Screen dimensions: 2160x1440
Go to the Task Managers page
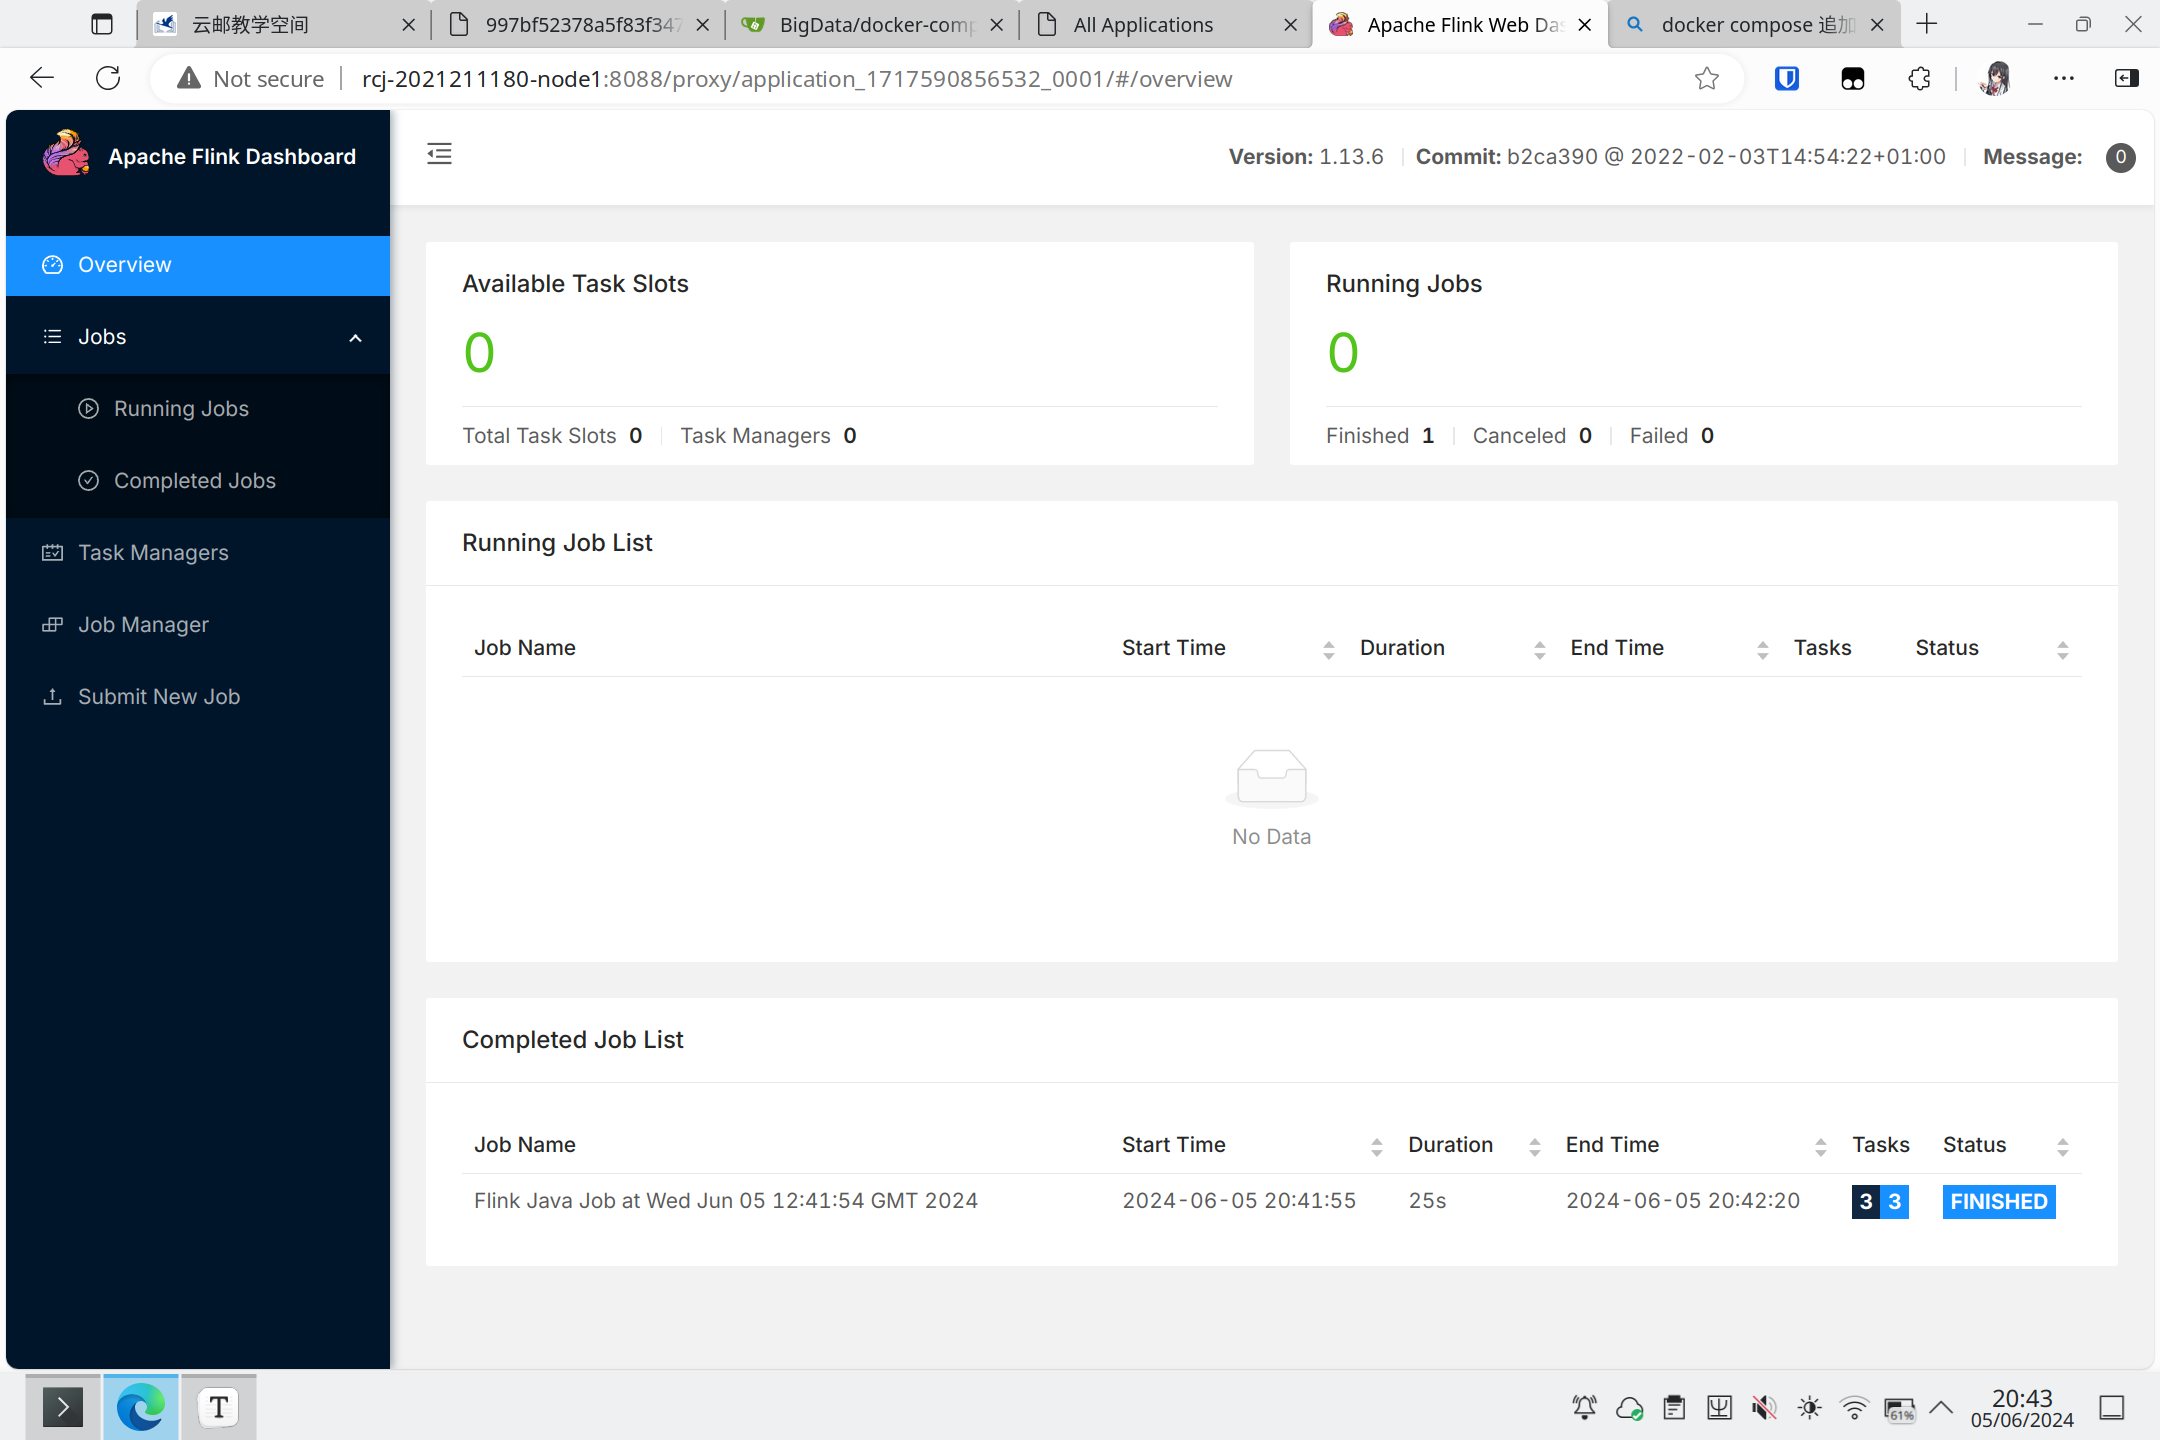(198, 553)
